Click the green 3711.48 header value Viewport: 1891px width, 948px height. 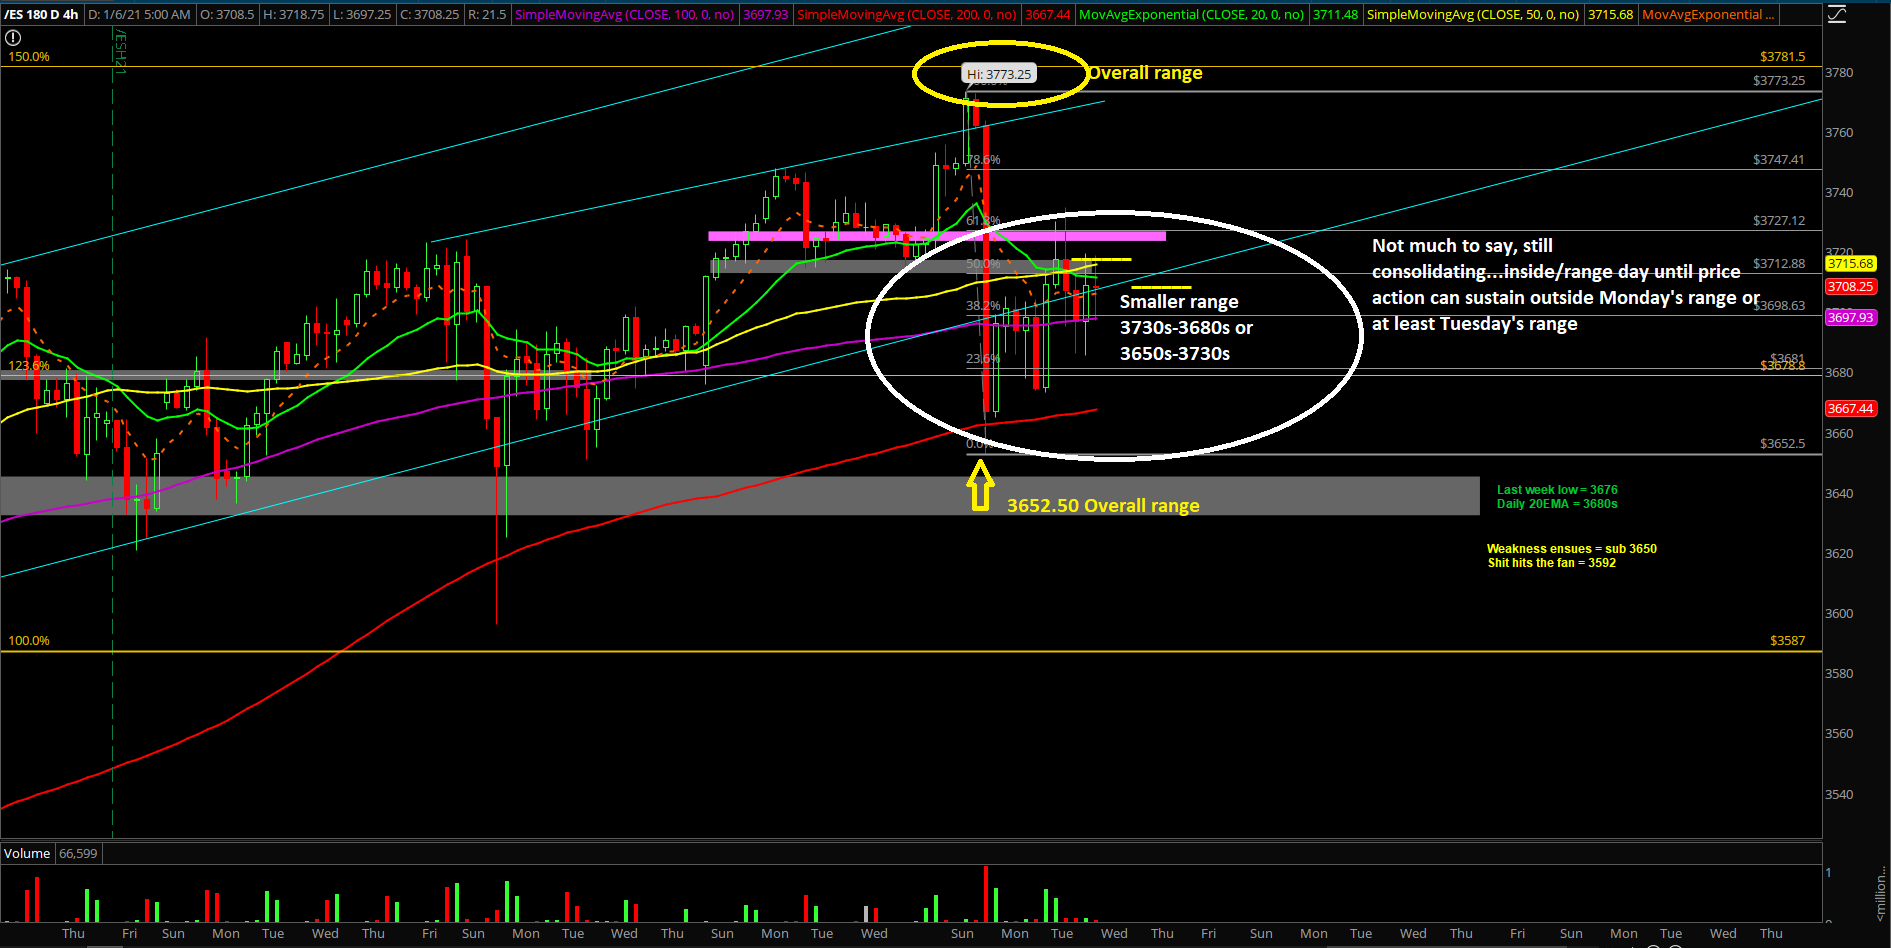1335,14
